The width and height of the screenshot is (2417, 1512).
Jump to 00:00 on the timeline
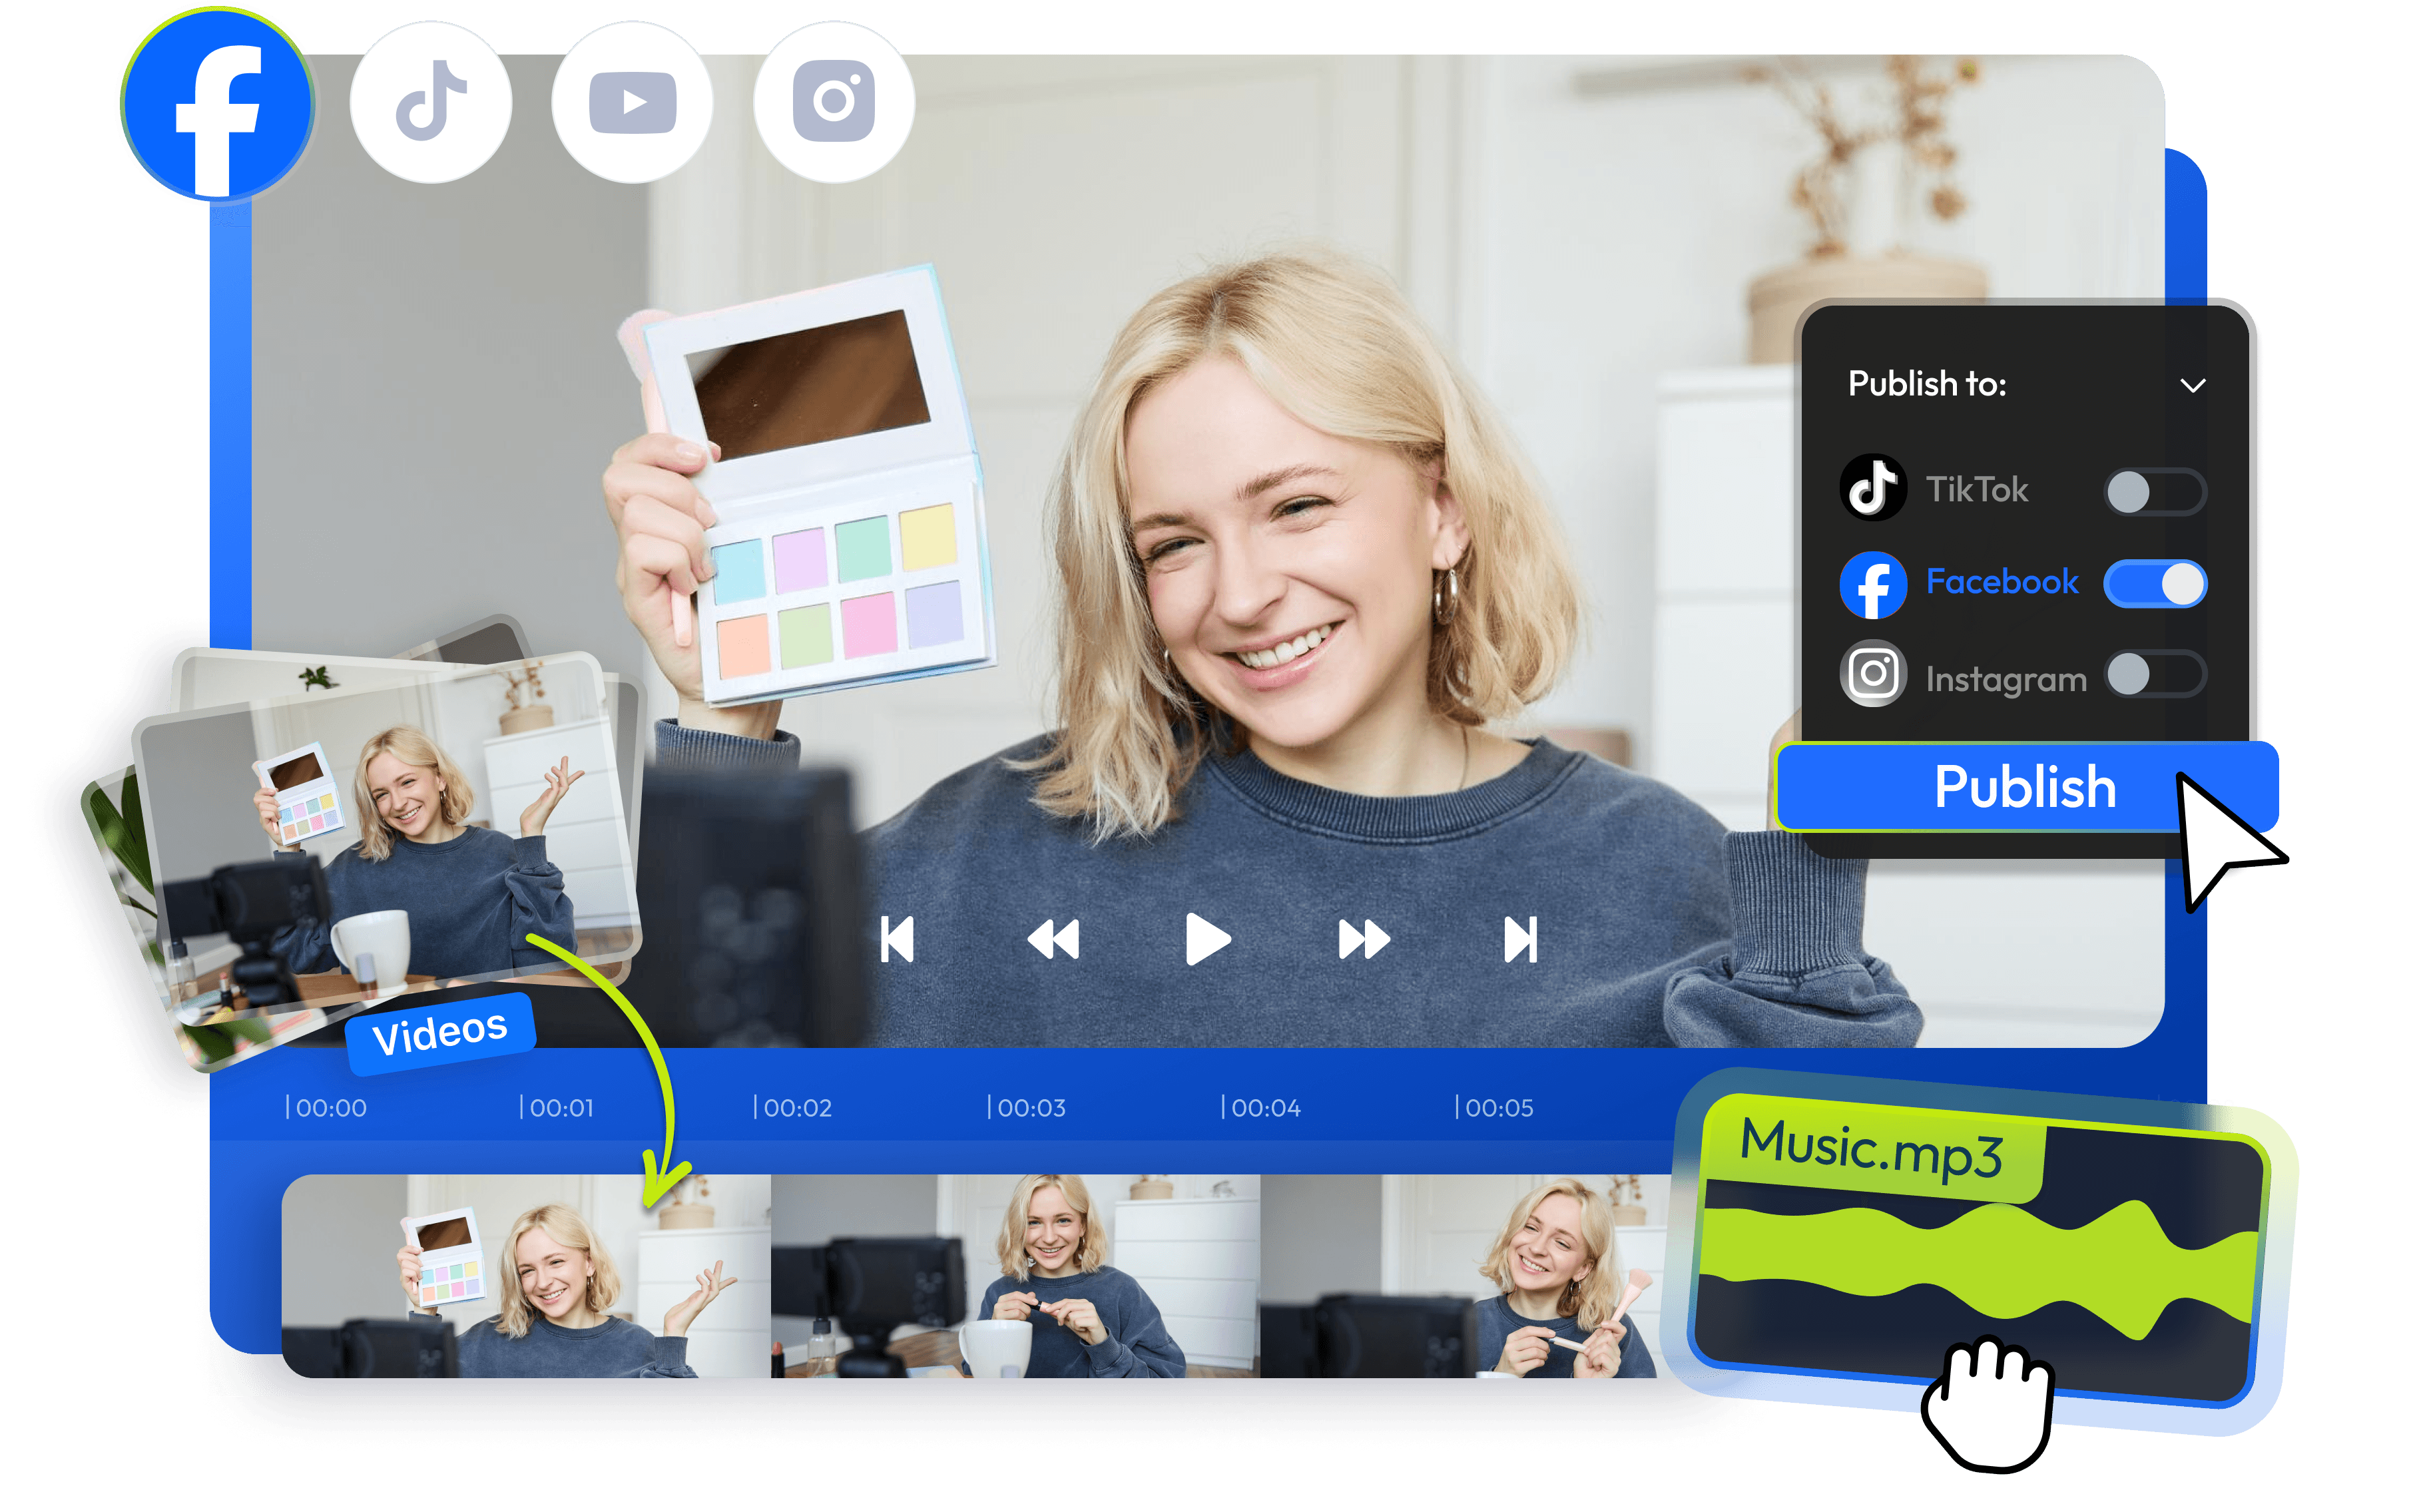point(327,1108)
